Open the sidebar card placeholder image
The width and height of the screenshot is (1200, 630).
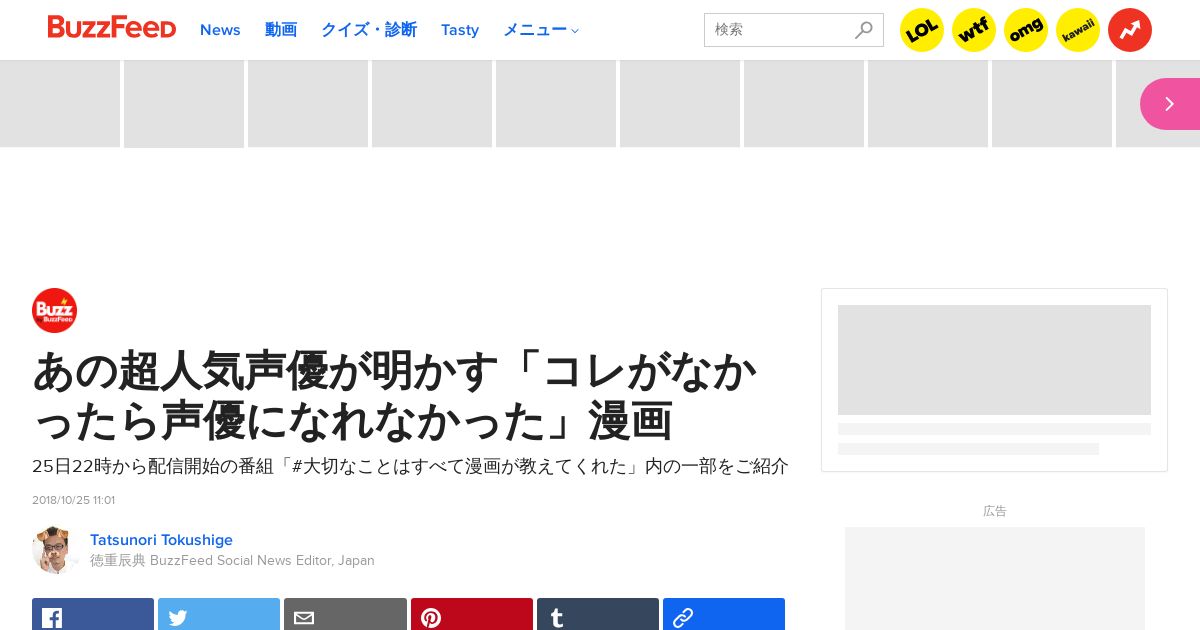[x=994, y=360]
